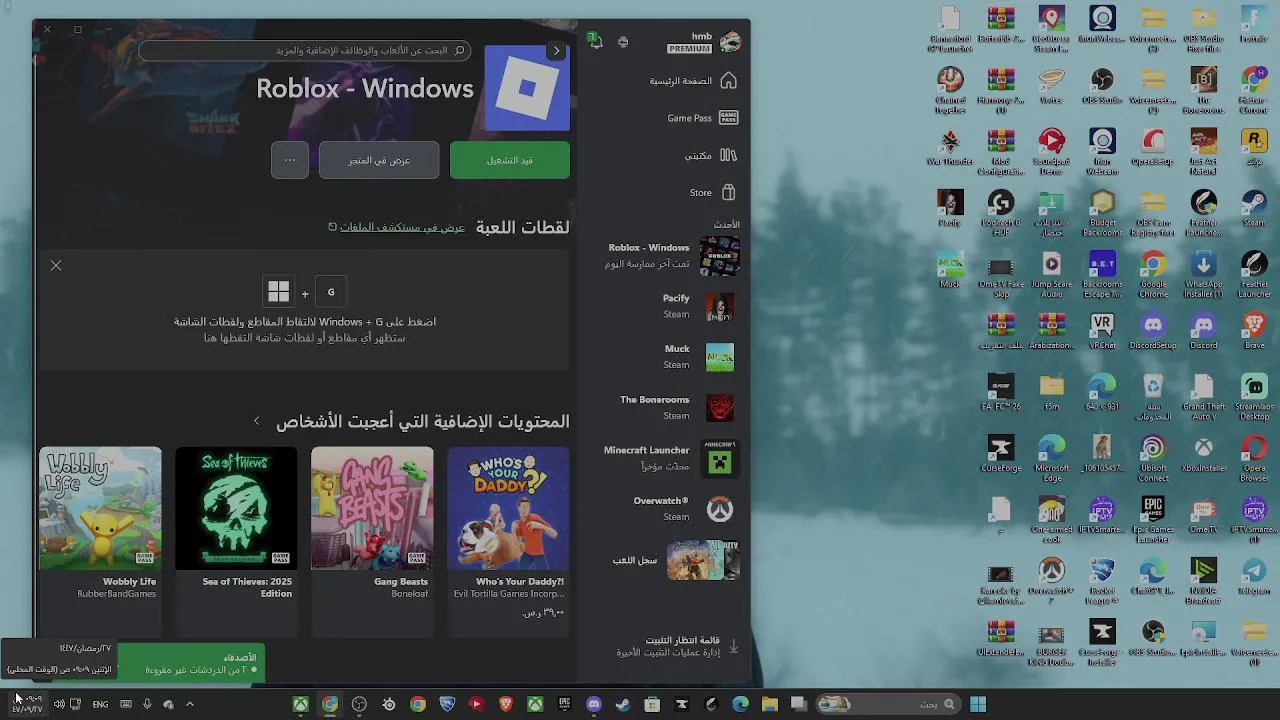1280x720 pixels.
Task: Select Roblox - Windows in recent list
Action: tap(672, 255)
